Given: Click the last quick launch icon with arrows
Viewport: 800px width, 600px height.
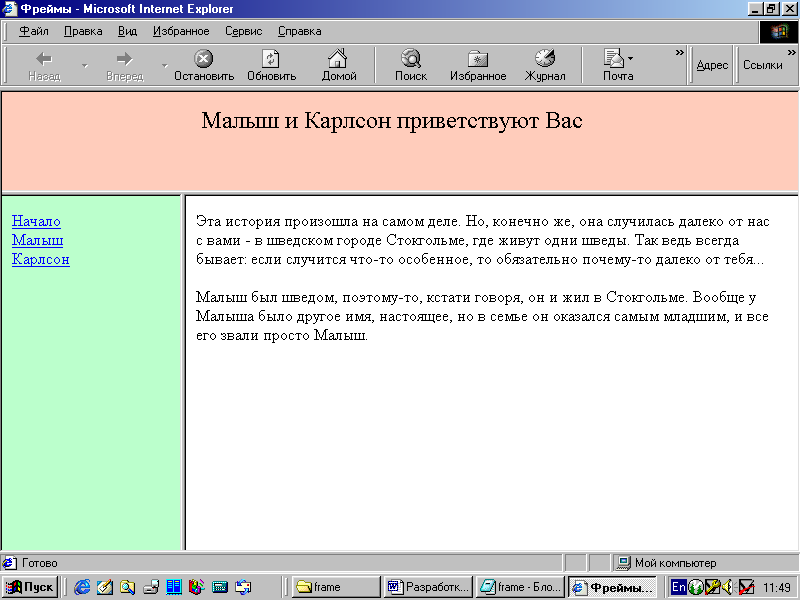Looking at the screenshot, I should [243, 587].
